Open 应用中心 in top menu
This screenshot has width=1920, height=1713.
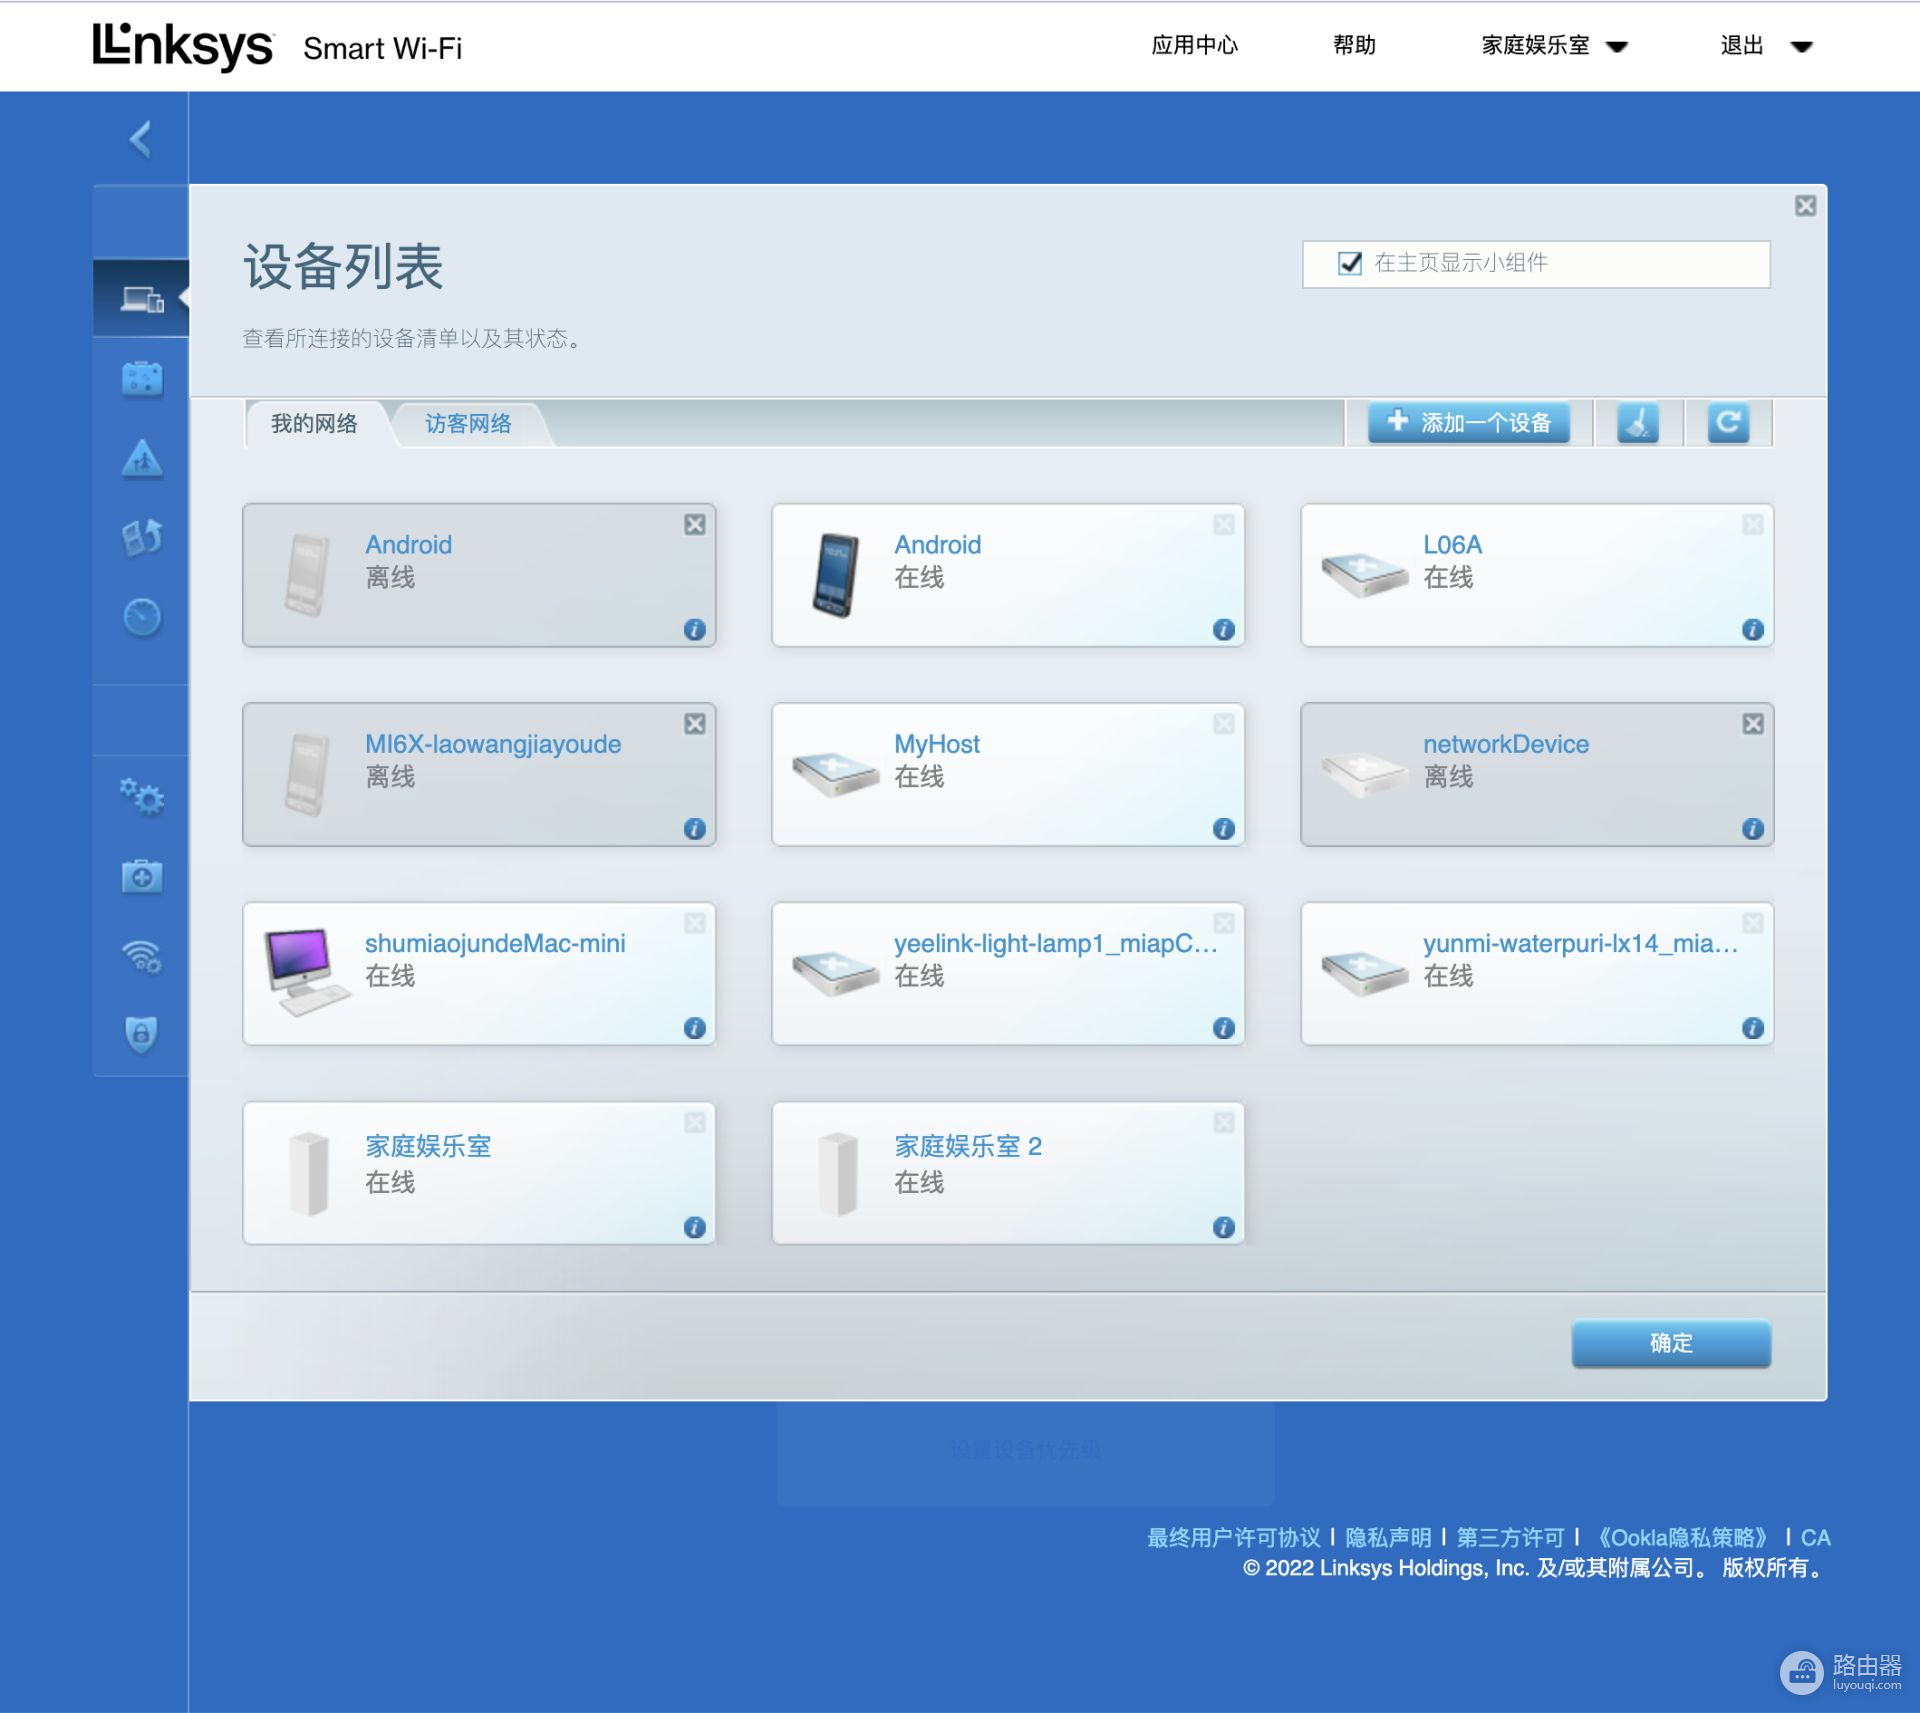[x=1194, y=45]
